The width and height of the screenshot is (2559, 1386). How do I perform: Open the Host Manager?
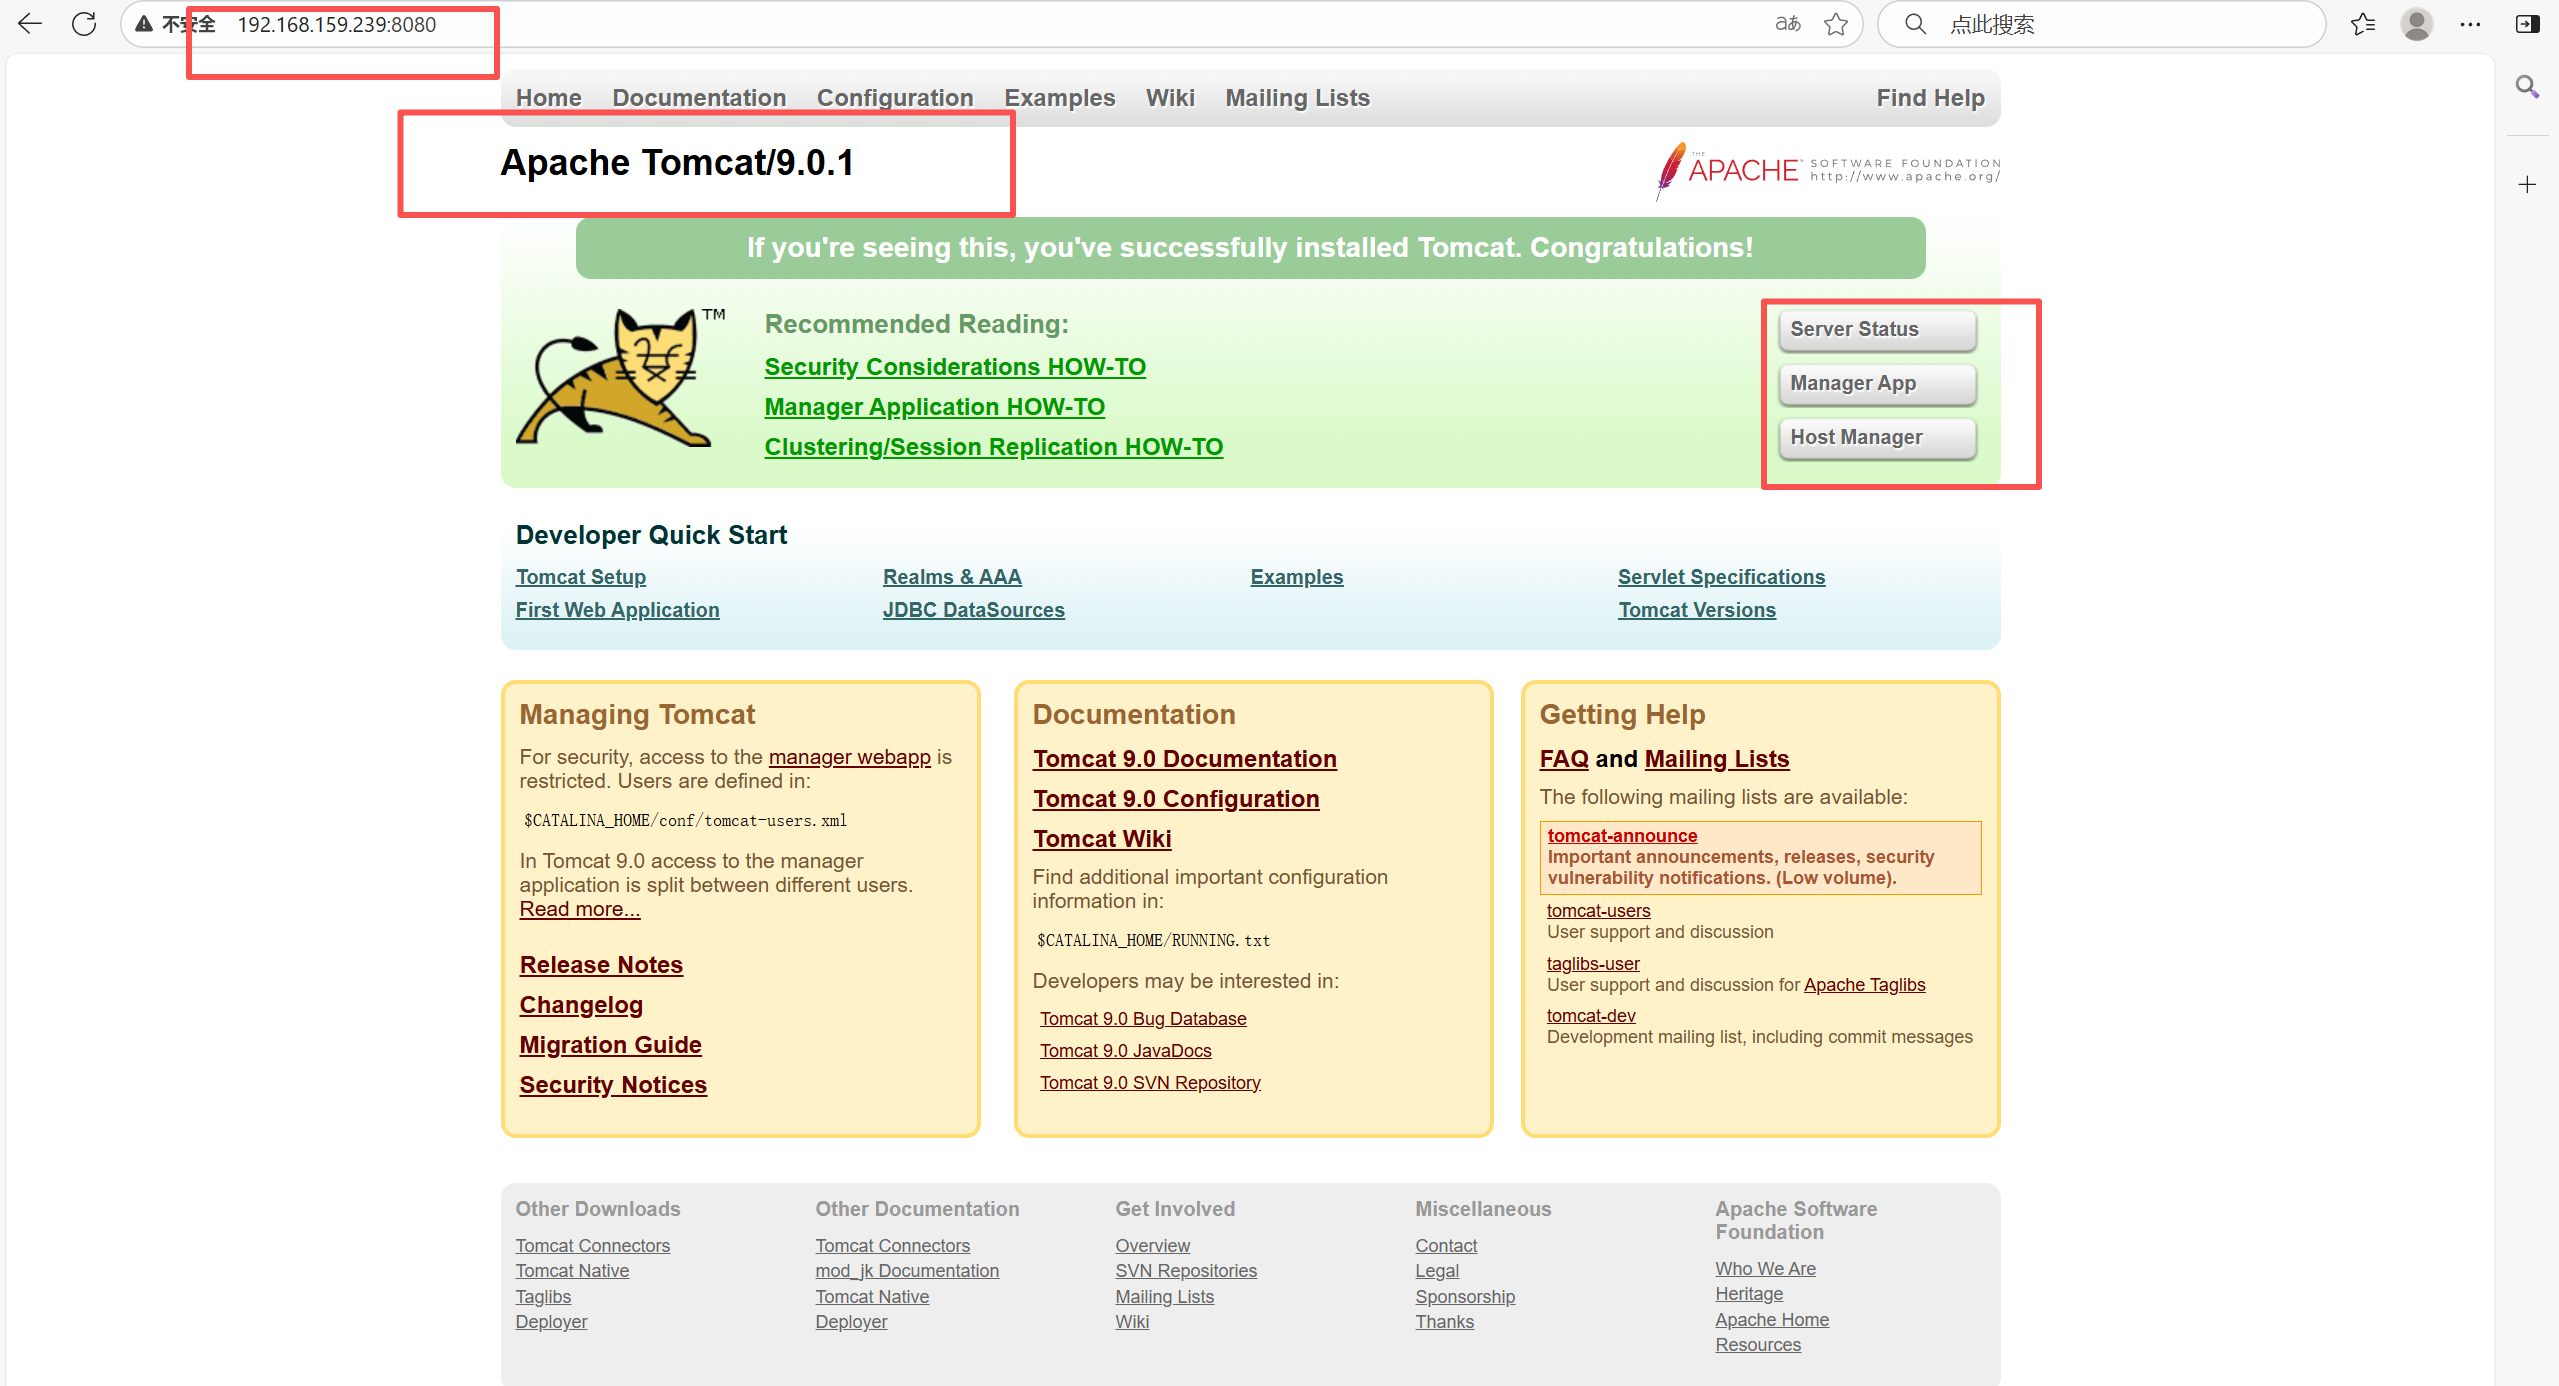1875,437
